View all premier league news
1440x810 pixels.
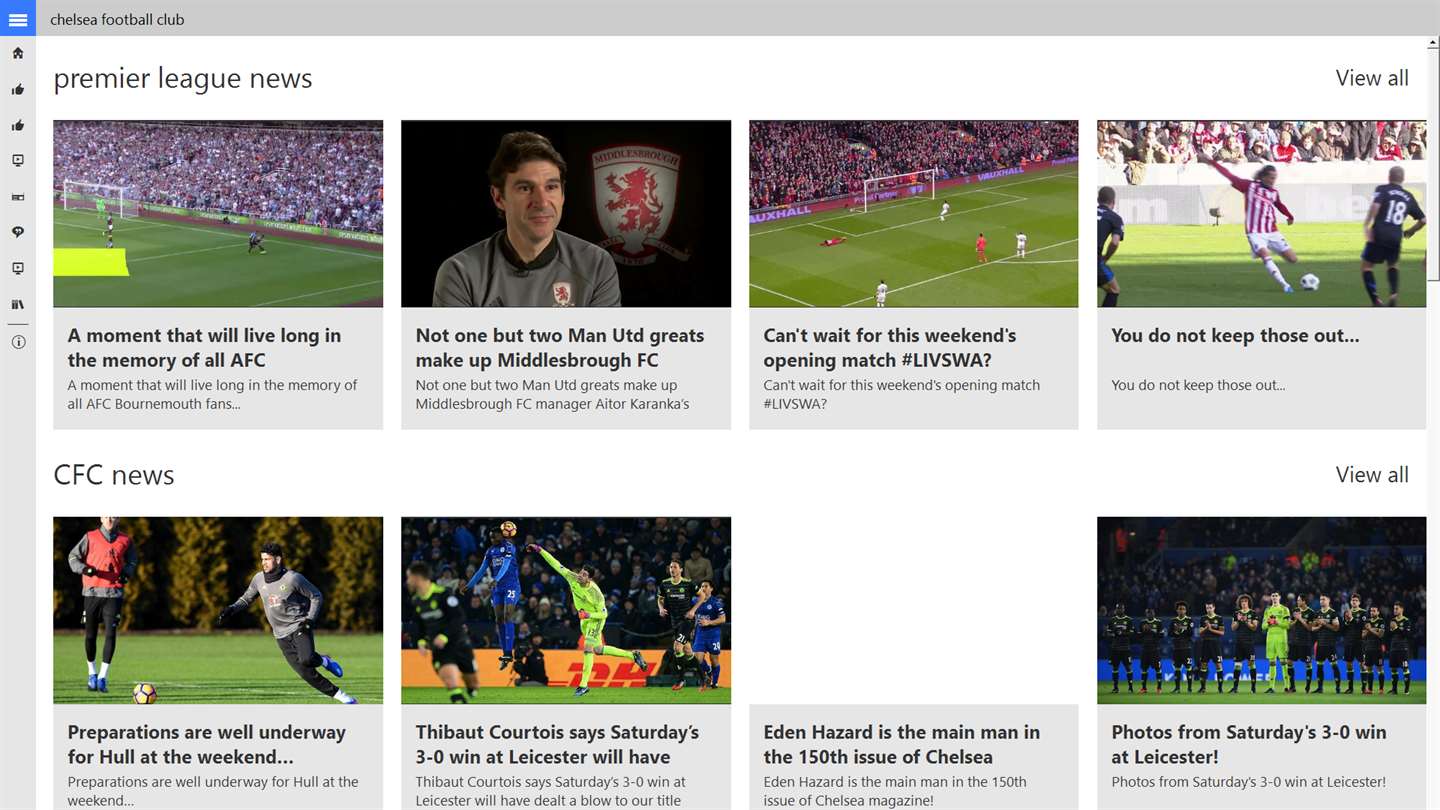pos(1372,78)
